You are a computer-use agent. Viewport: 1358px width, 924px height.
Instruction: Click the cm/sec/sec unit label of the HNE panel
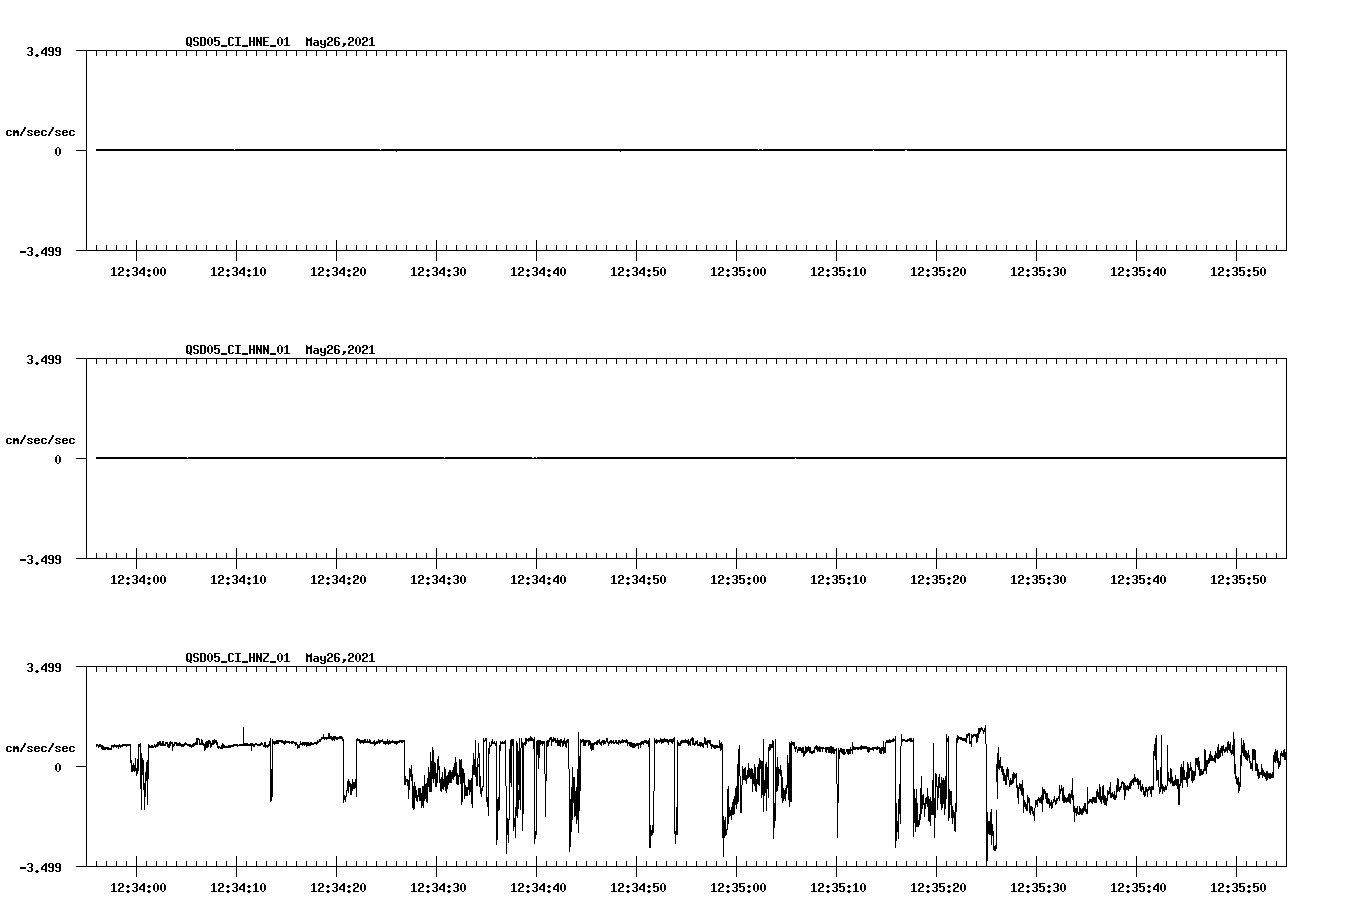pos(41,131)
